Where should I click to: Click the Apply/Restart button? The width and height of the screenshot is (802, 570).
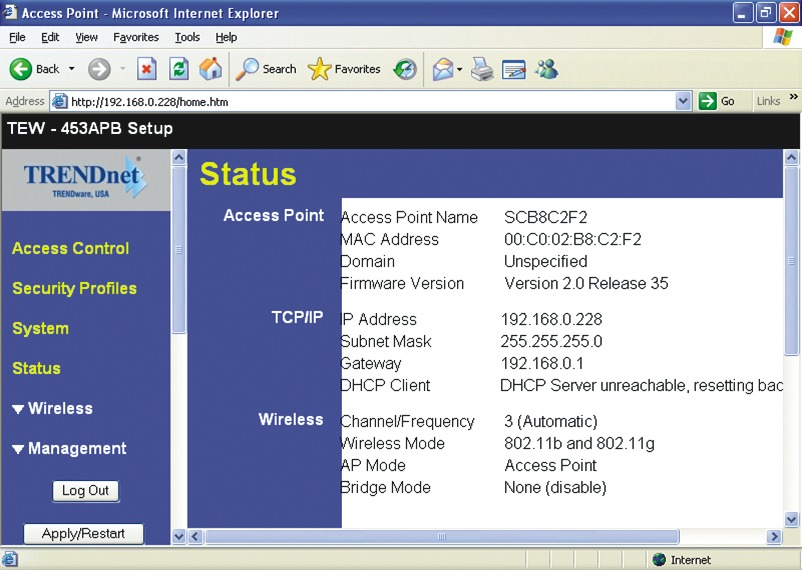83,534
